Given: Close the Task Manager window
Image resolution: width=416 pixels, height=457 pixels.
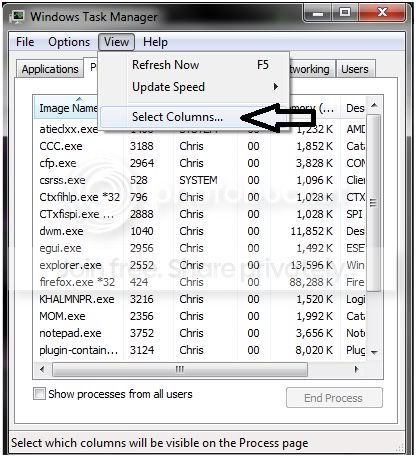Looking at the screenshot, I should coord(382,14).
